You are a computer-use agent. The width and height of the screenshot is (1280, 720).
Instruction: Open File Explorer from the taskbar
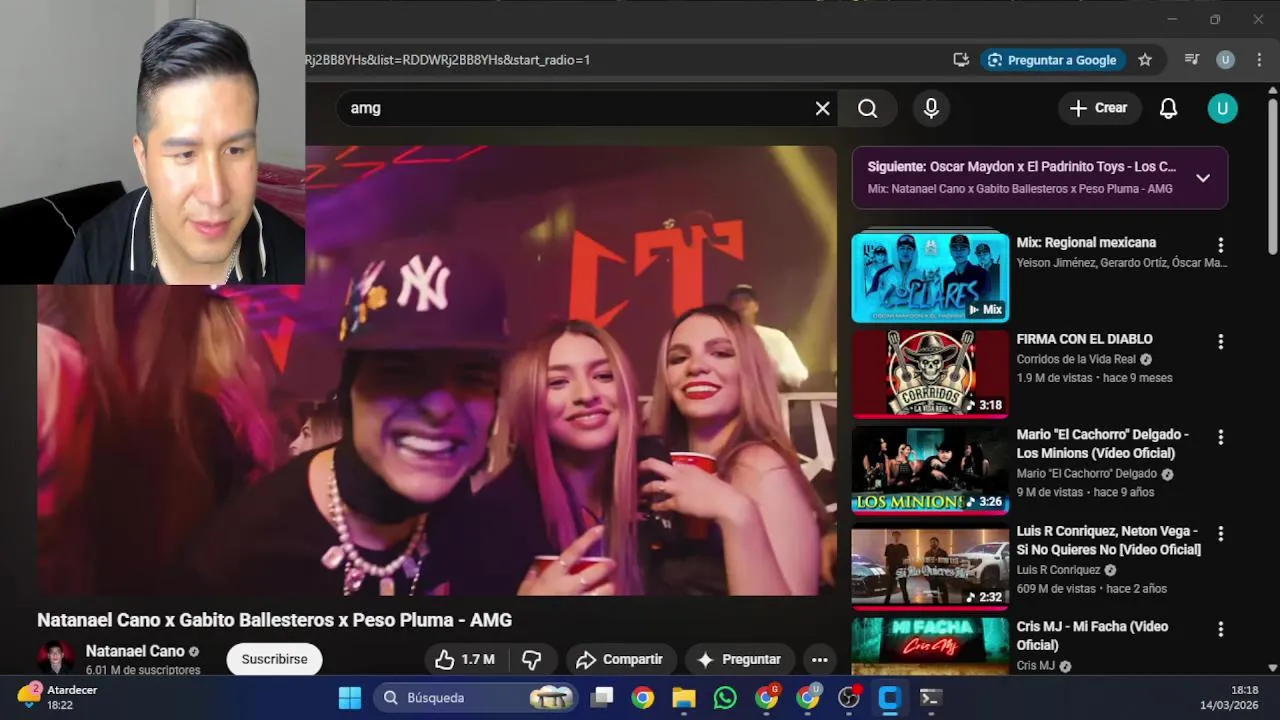click(x=683, y=698)
